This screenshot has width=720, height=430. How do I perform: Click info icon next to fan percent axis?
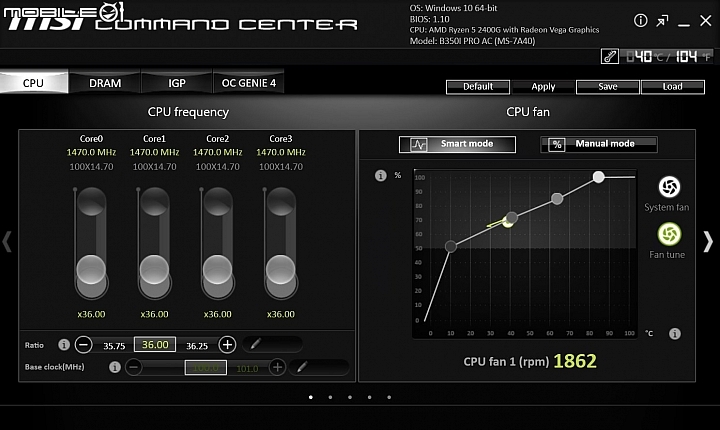click(381, 175)
